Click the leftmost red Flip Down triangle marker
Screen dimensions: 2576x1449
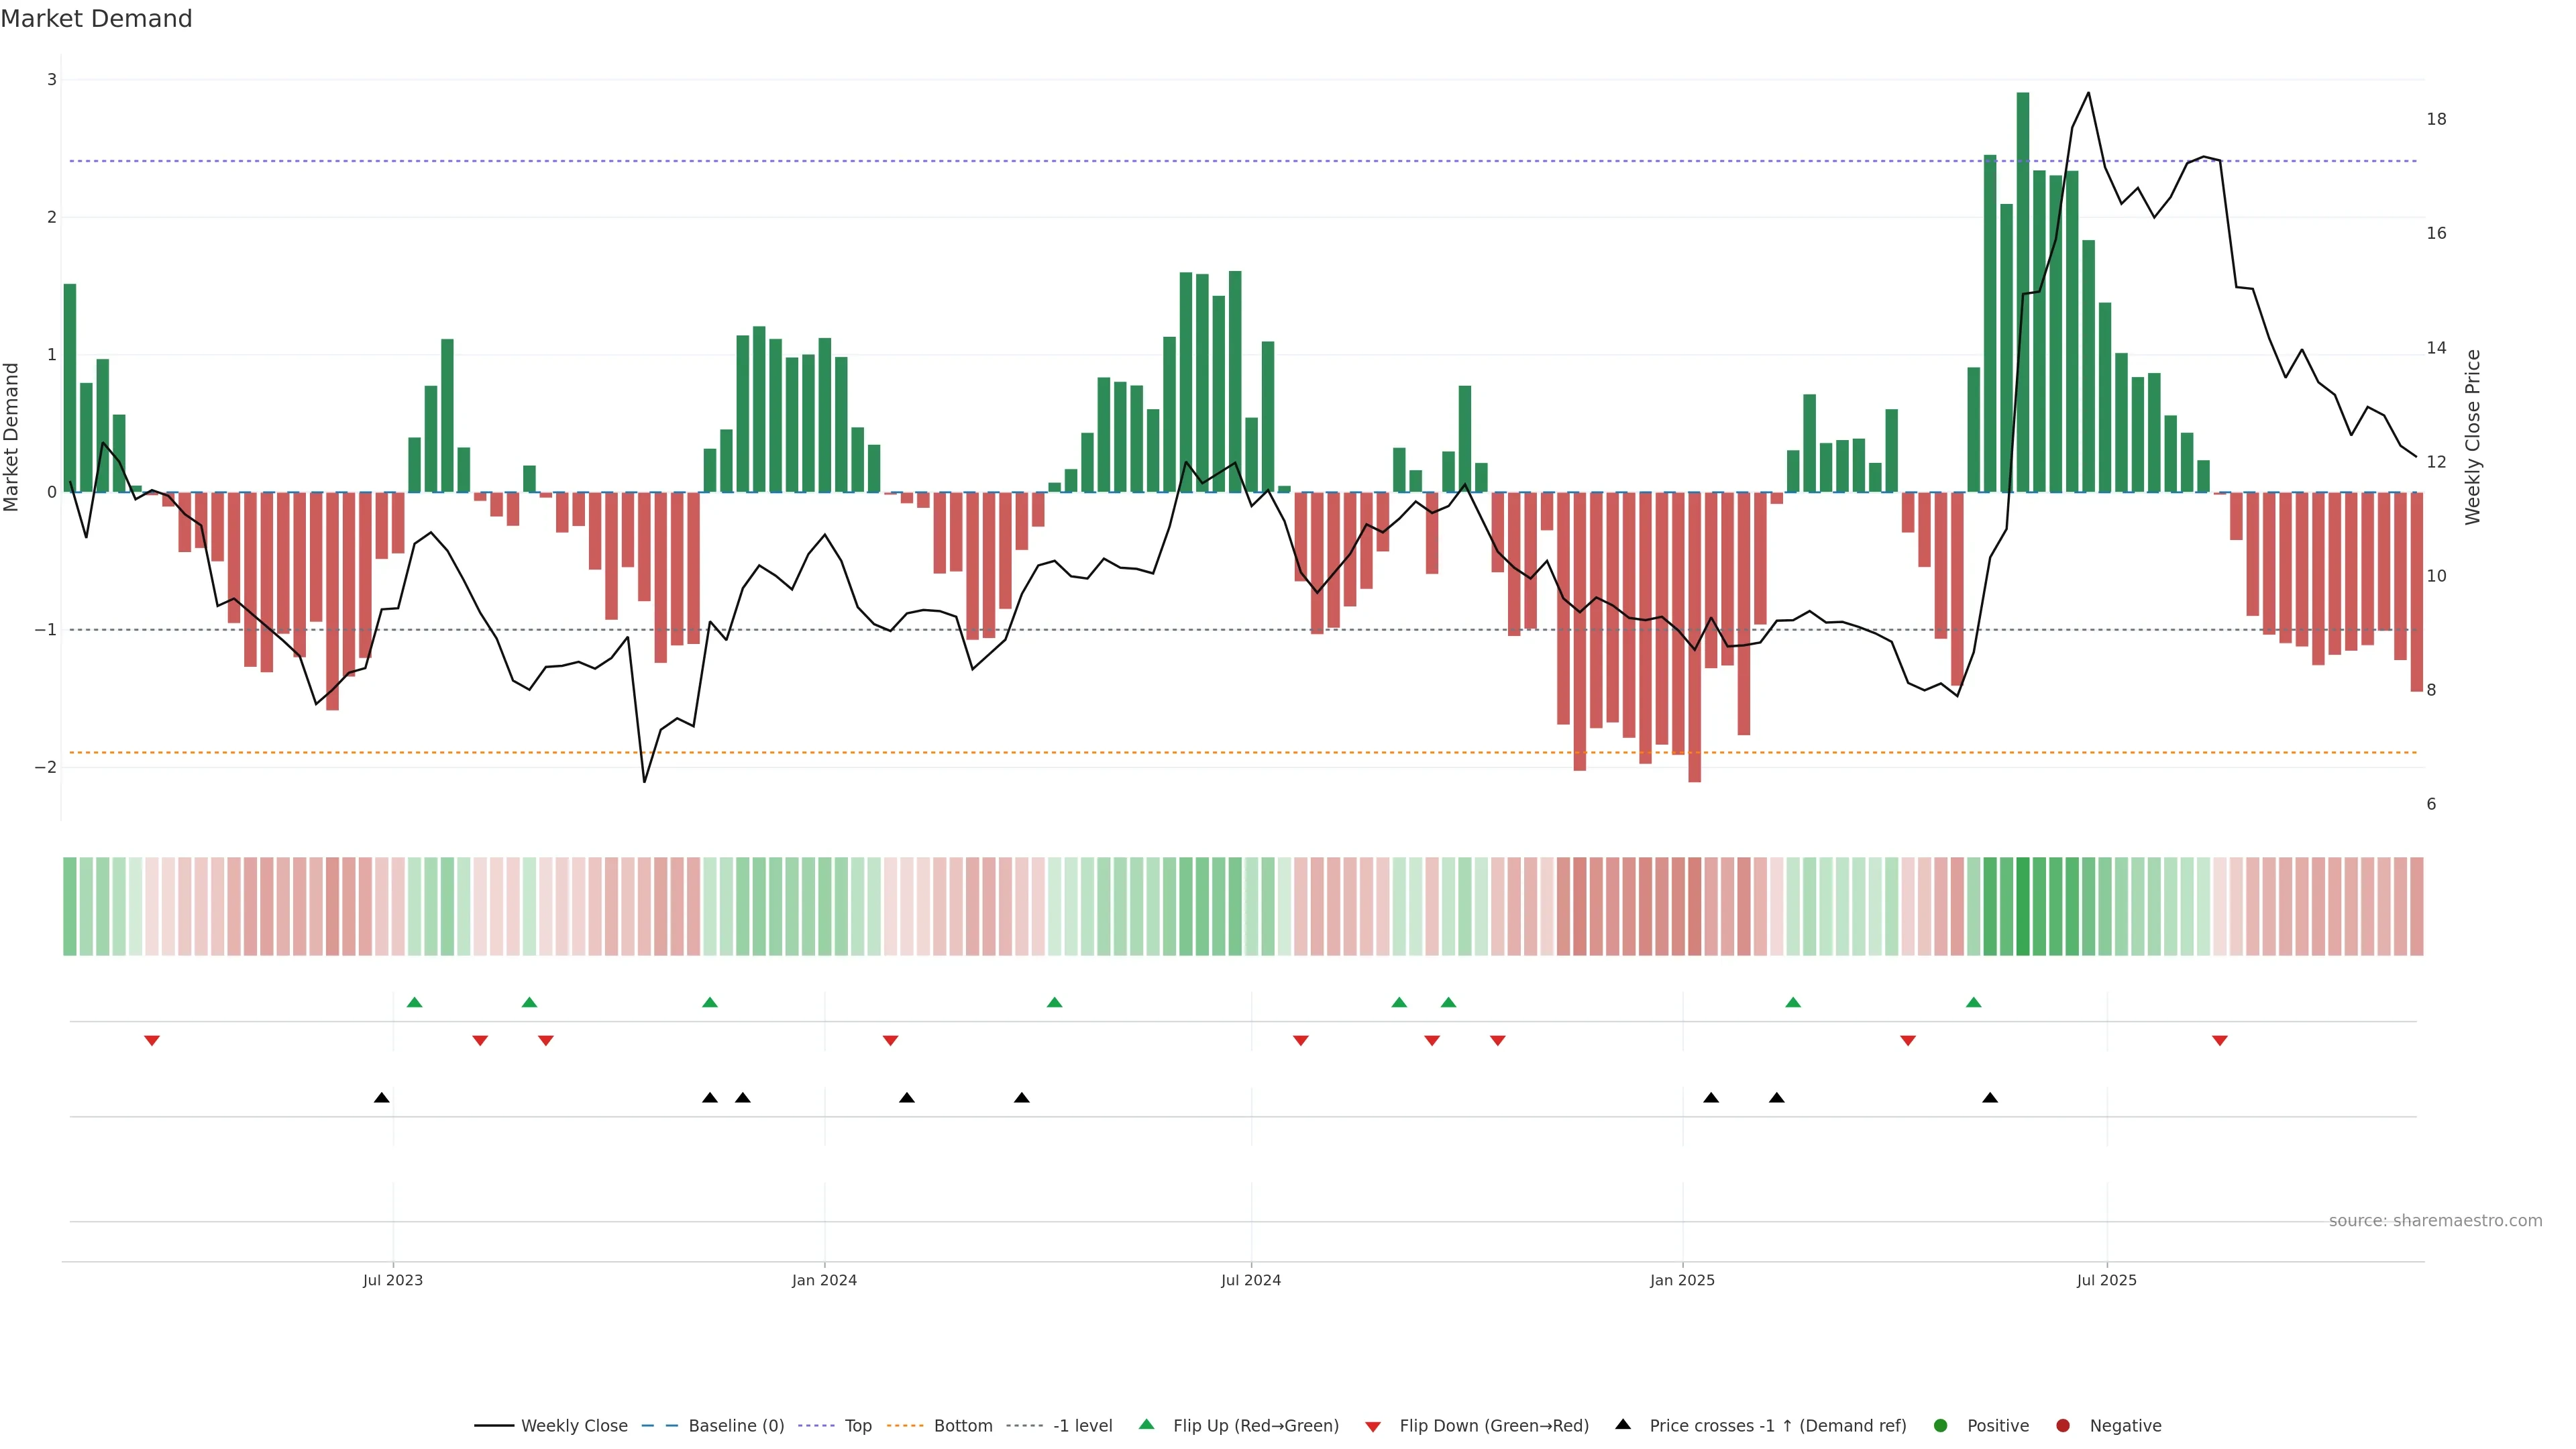click(x=152, y=1041)
